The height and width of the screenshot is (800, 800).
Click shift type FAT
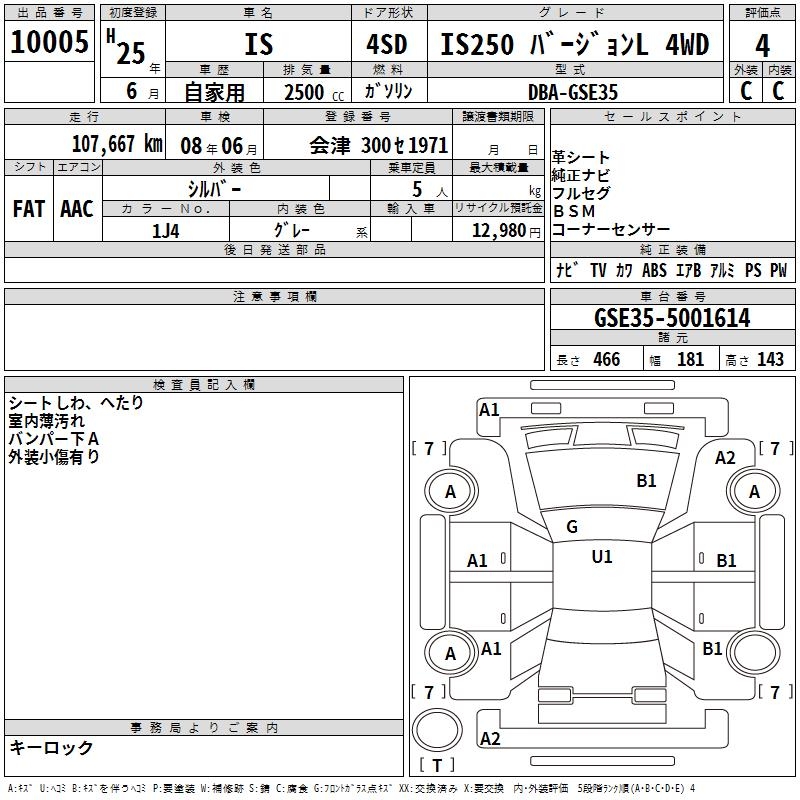coord(29,209)
